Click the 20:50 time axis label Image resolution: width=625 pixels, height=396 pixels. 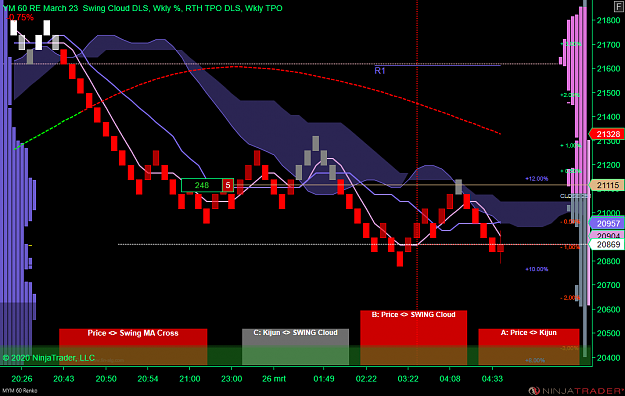point(106,378)
